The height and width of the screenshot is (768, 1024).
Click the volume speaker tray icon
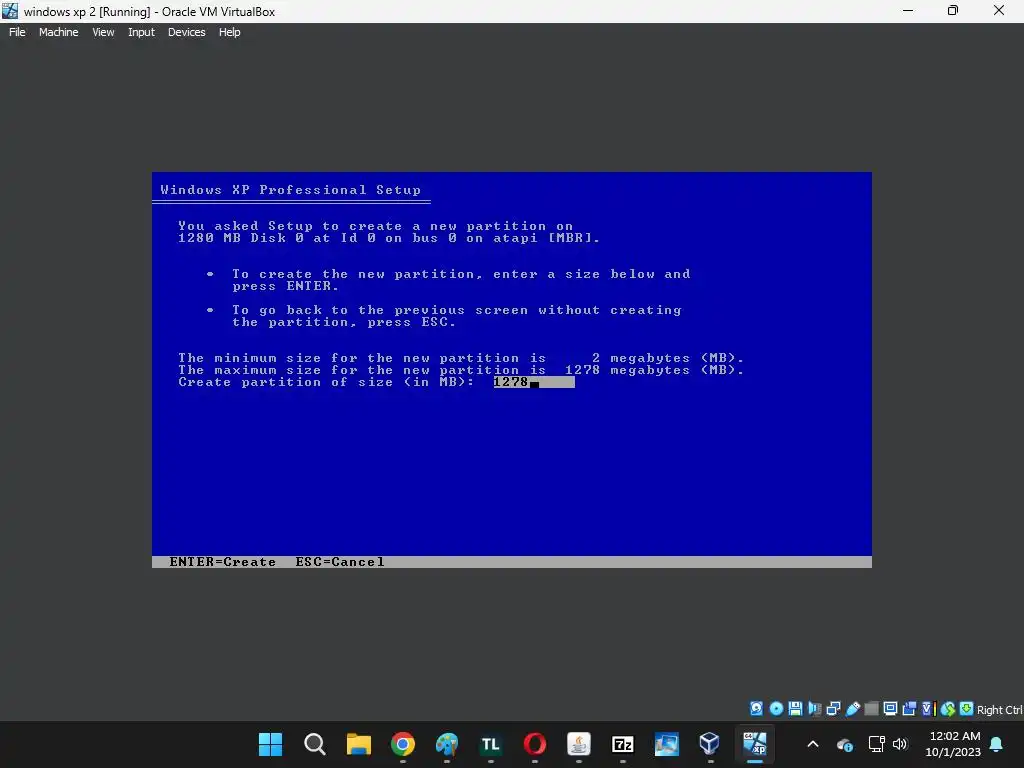900,744
